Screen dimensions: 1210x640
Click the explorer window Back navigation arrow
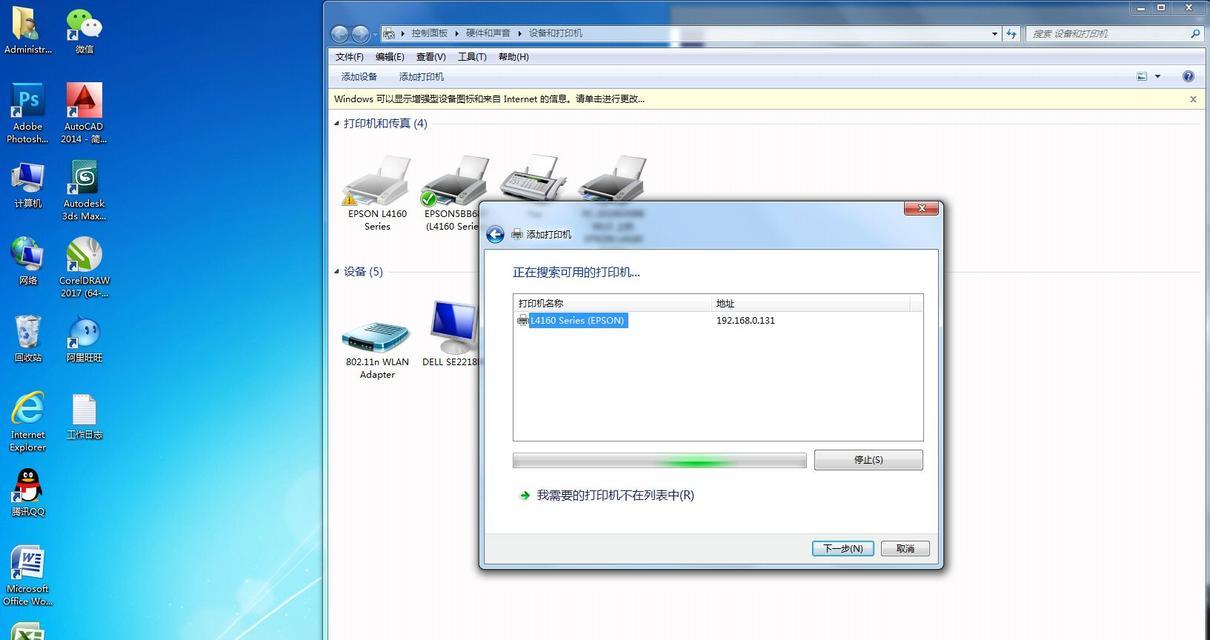click(339, 33)
